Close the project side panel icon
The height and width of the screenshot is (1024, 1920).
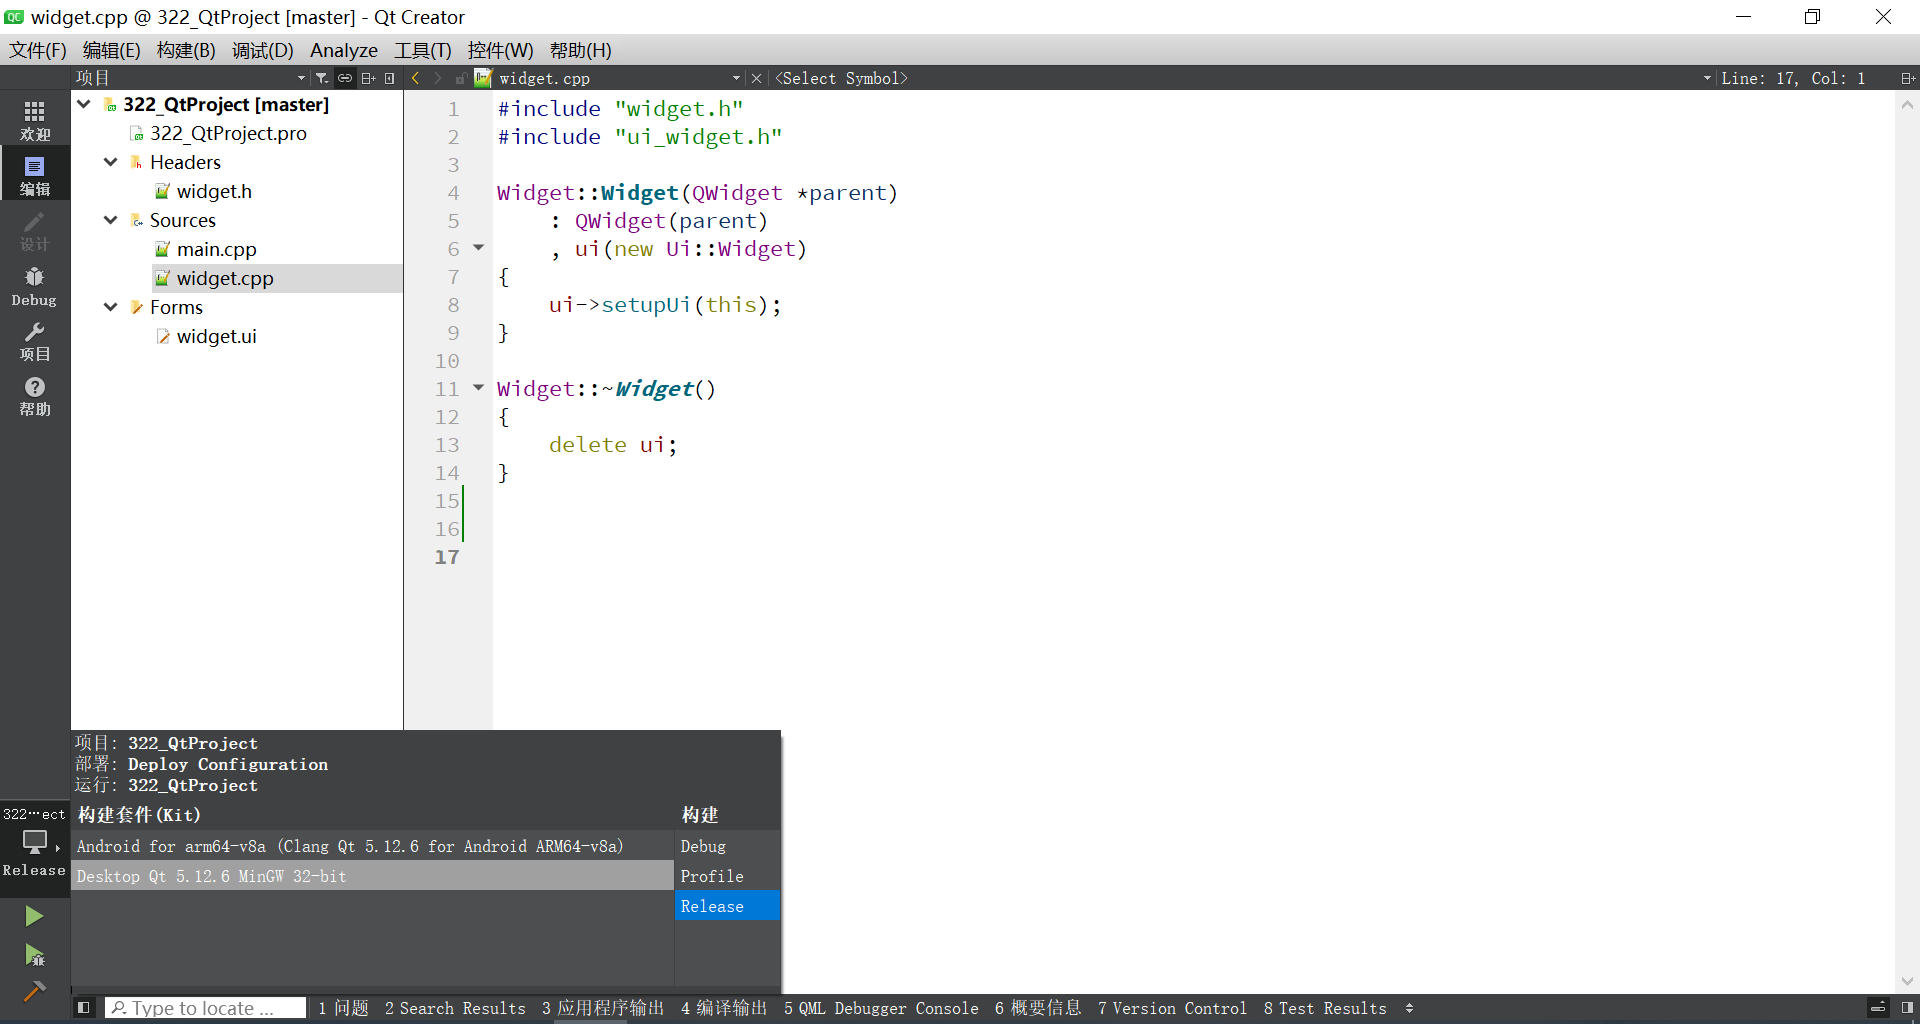click(x=390, y=78)
